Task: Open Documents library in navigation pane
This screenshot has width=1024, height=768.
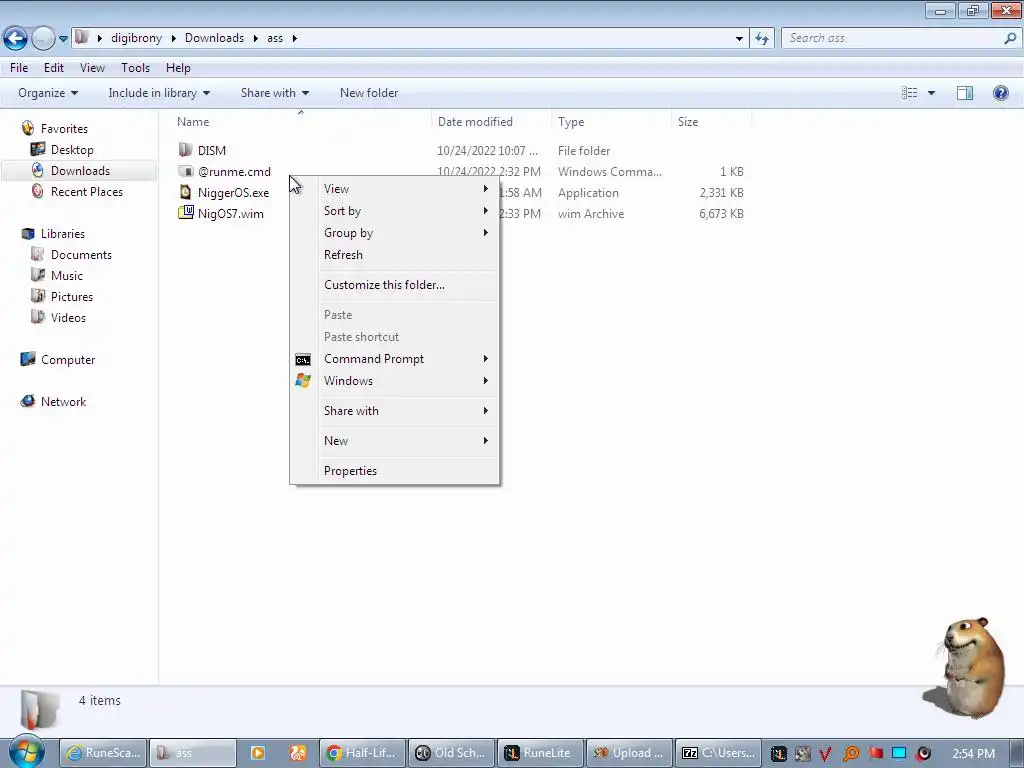Action: [81, 255]
